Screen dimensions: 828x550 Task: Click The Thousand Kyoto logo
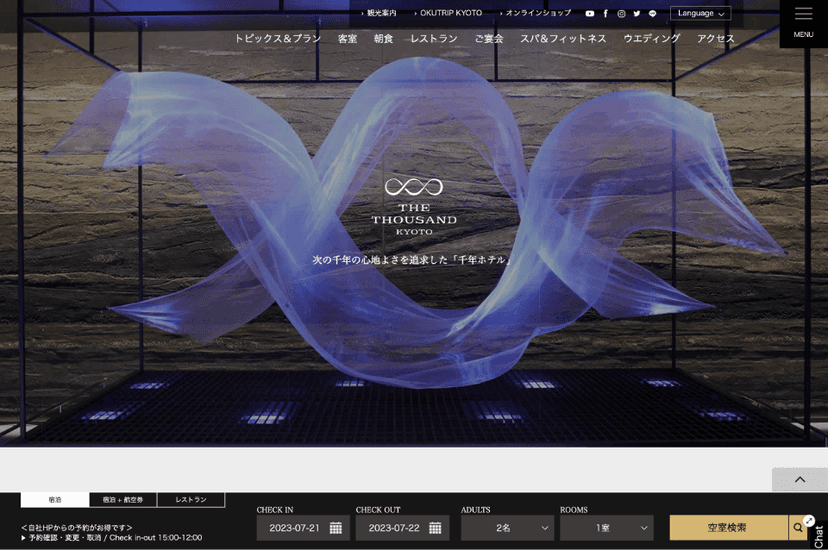click(x=414, y=206)
